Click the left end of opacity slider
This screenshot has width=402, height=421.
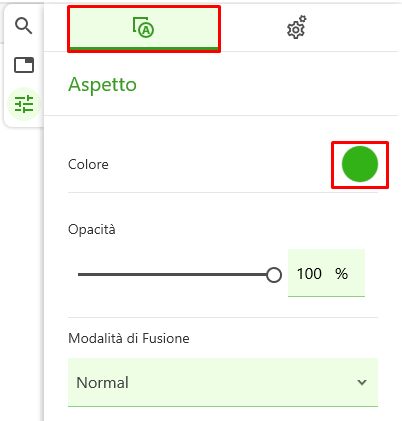(x=80, y=275)
